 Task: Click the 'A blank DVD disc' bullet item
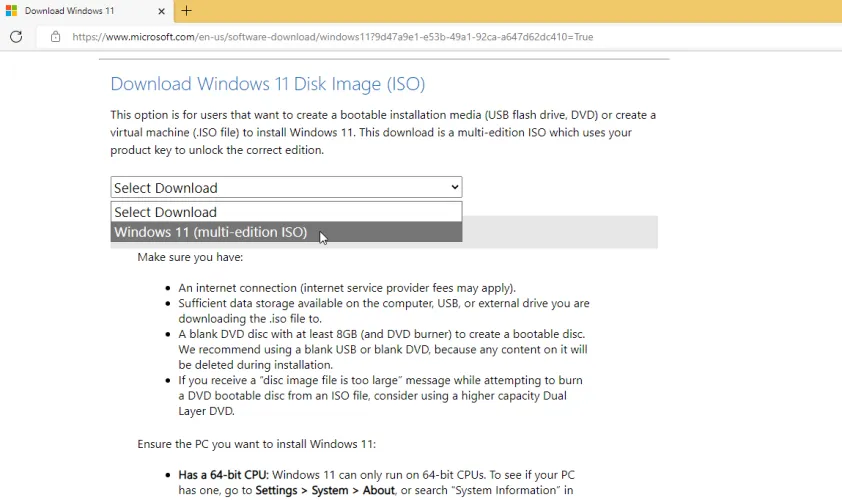click(381, 334)
